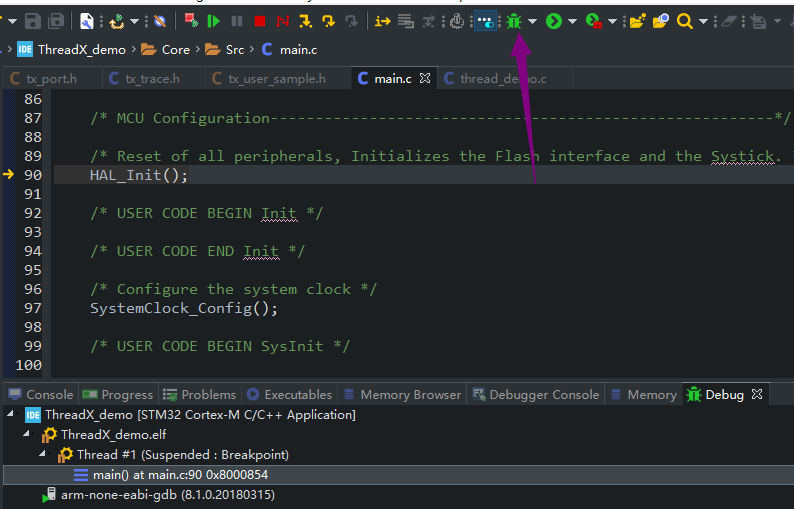Close the main.c editor tab
The height and width of the screenshot is (509, 794).
coord(425,78)
